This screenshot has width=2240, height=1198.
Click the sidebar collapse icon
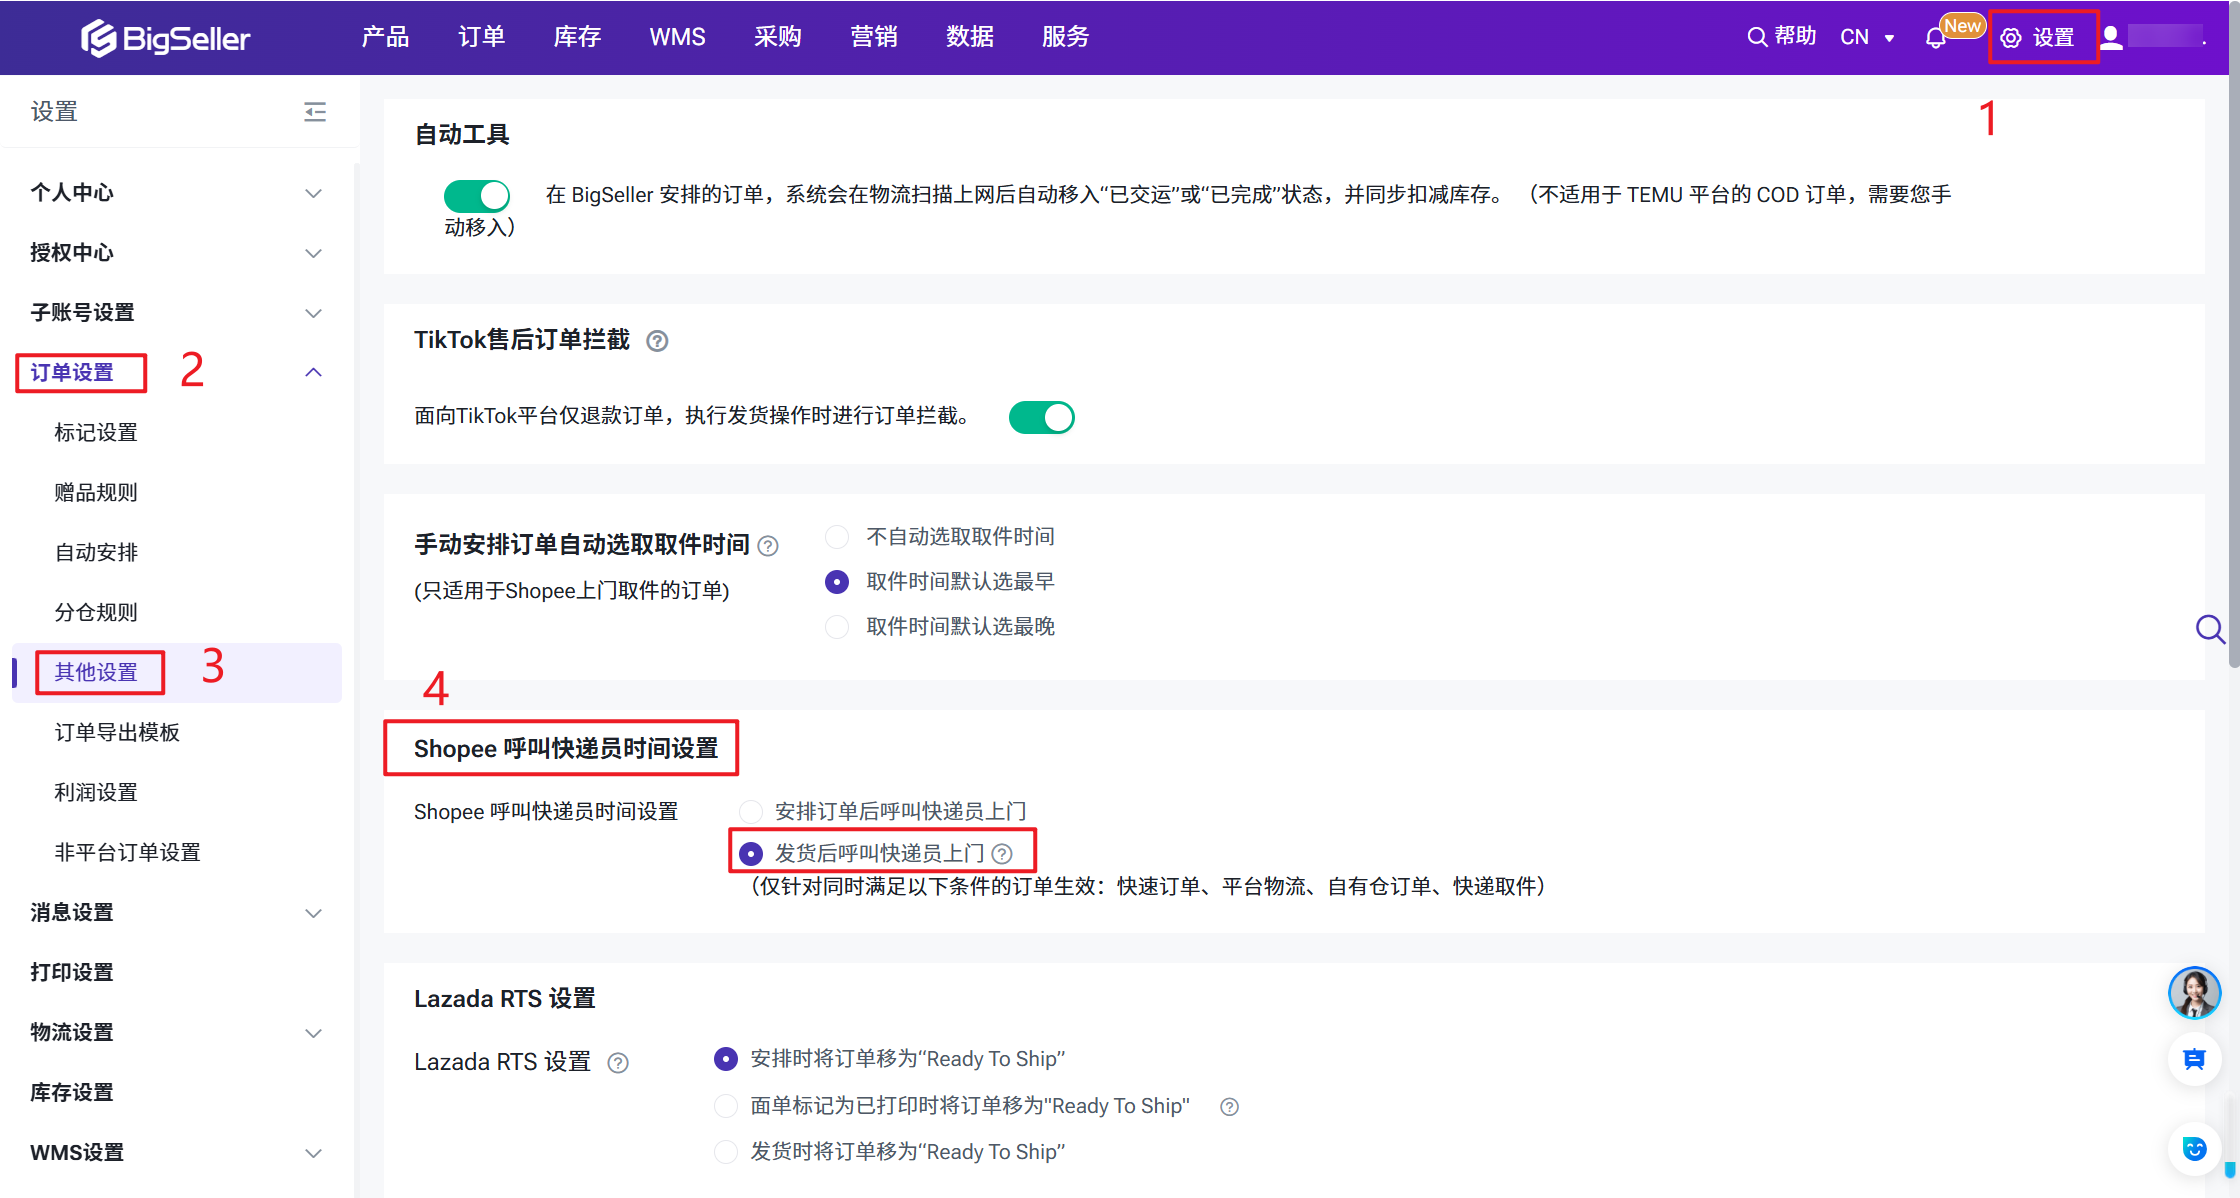pos(315,111)
